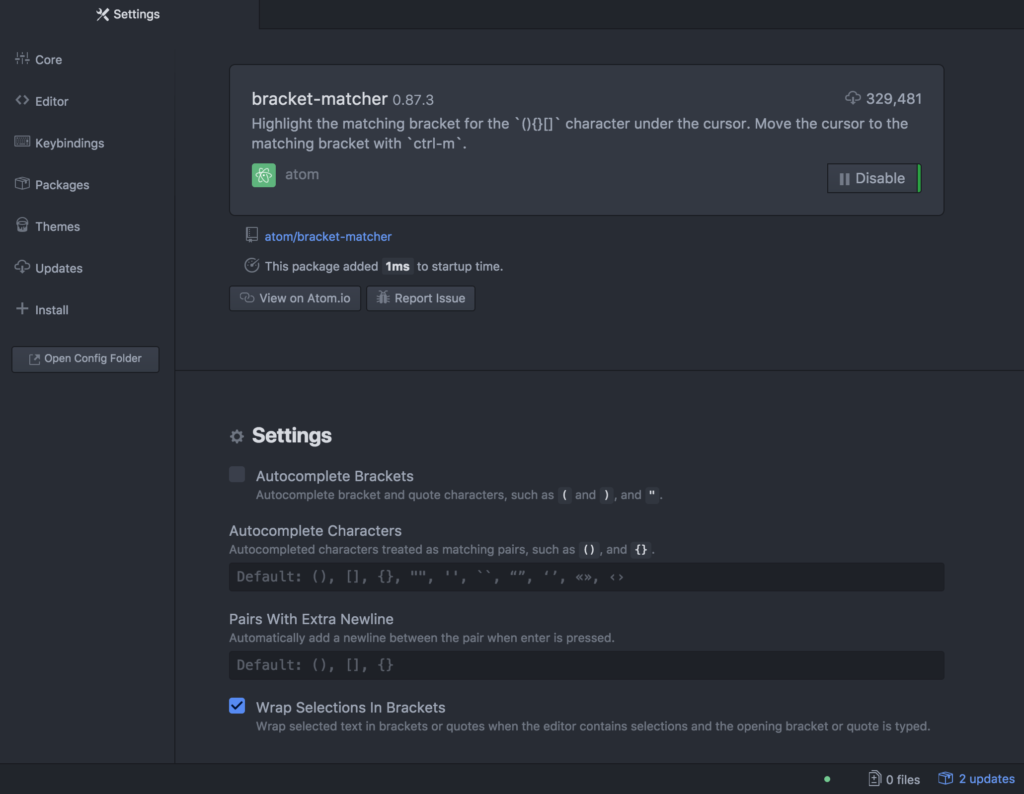Image resolution: width=1024 pixels, height=794 pixels.
Task: Click the Keybindings keyboard icon
Action: [x=22, y=142]
